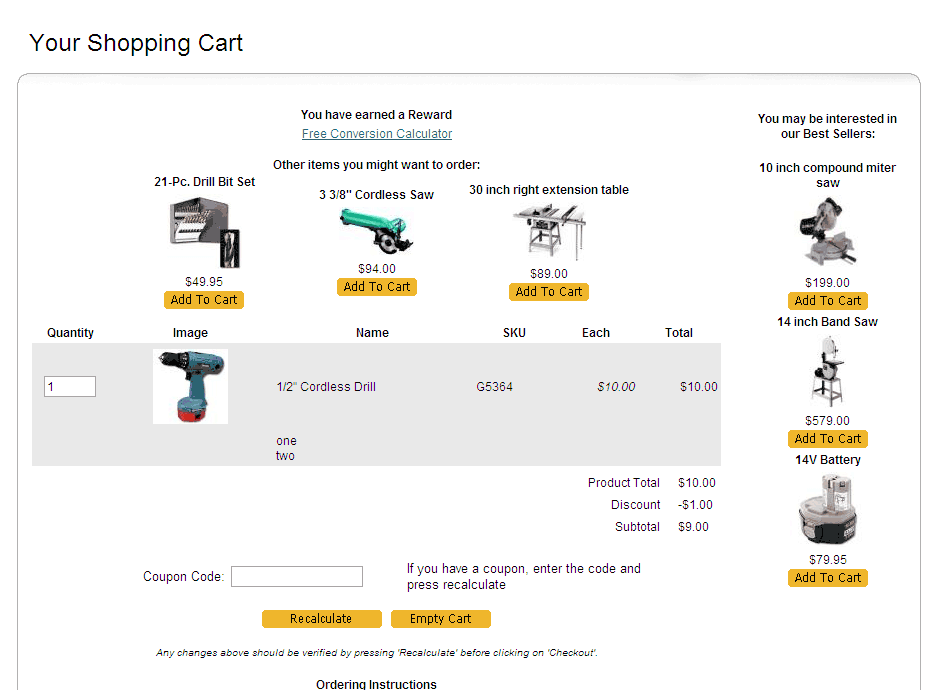
Task: Add the compound miter saw to cart
Action: click(827, 301)
